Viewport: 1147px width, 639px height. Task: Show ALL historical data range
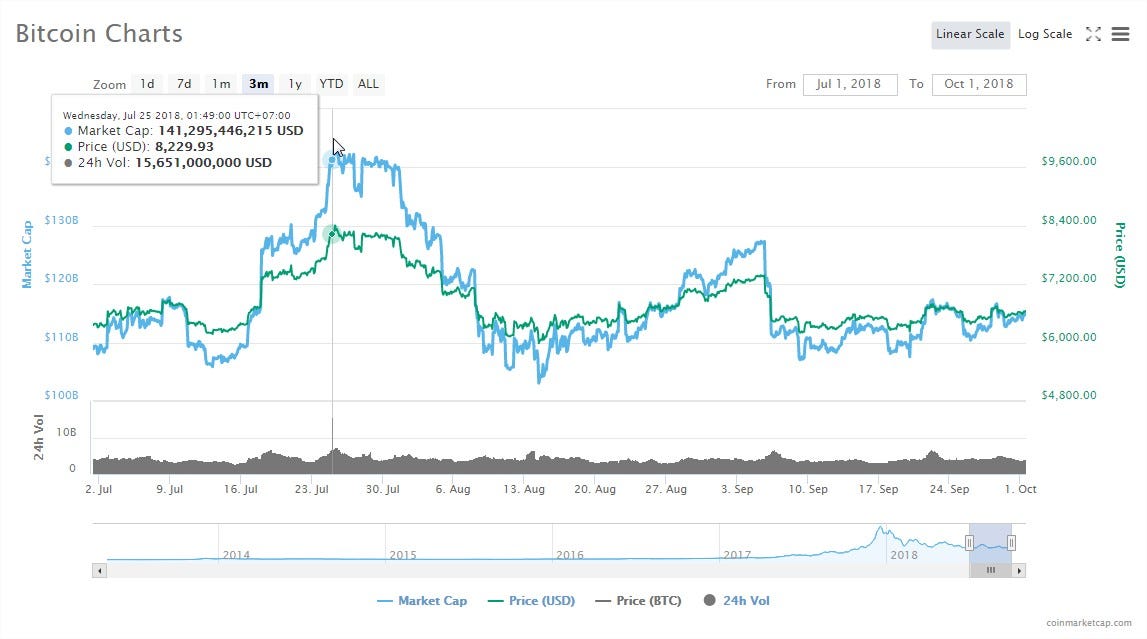click(x=368, y=84)
